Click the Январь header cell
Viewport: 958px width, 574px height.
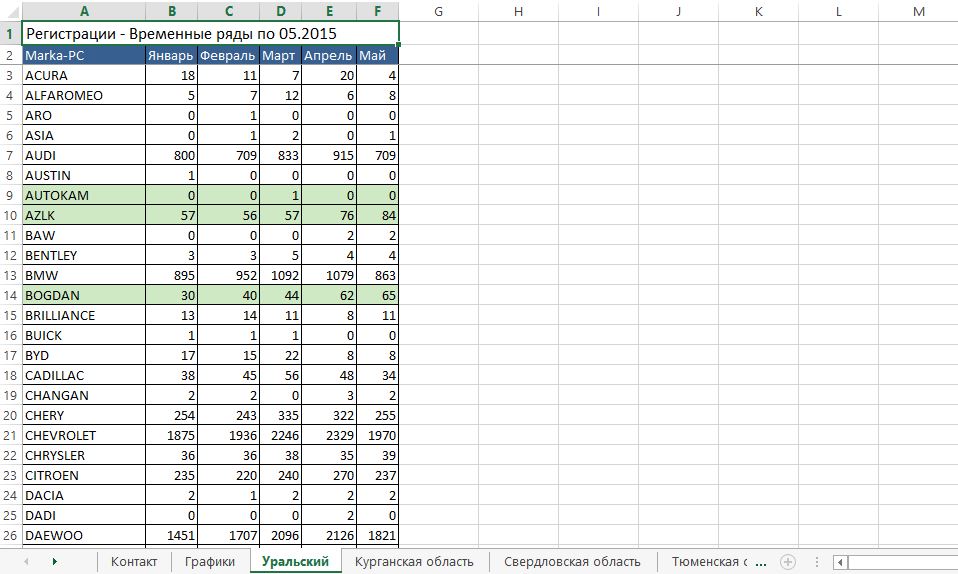point(172,55)
